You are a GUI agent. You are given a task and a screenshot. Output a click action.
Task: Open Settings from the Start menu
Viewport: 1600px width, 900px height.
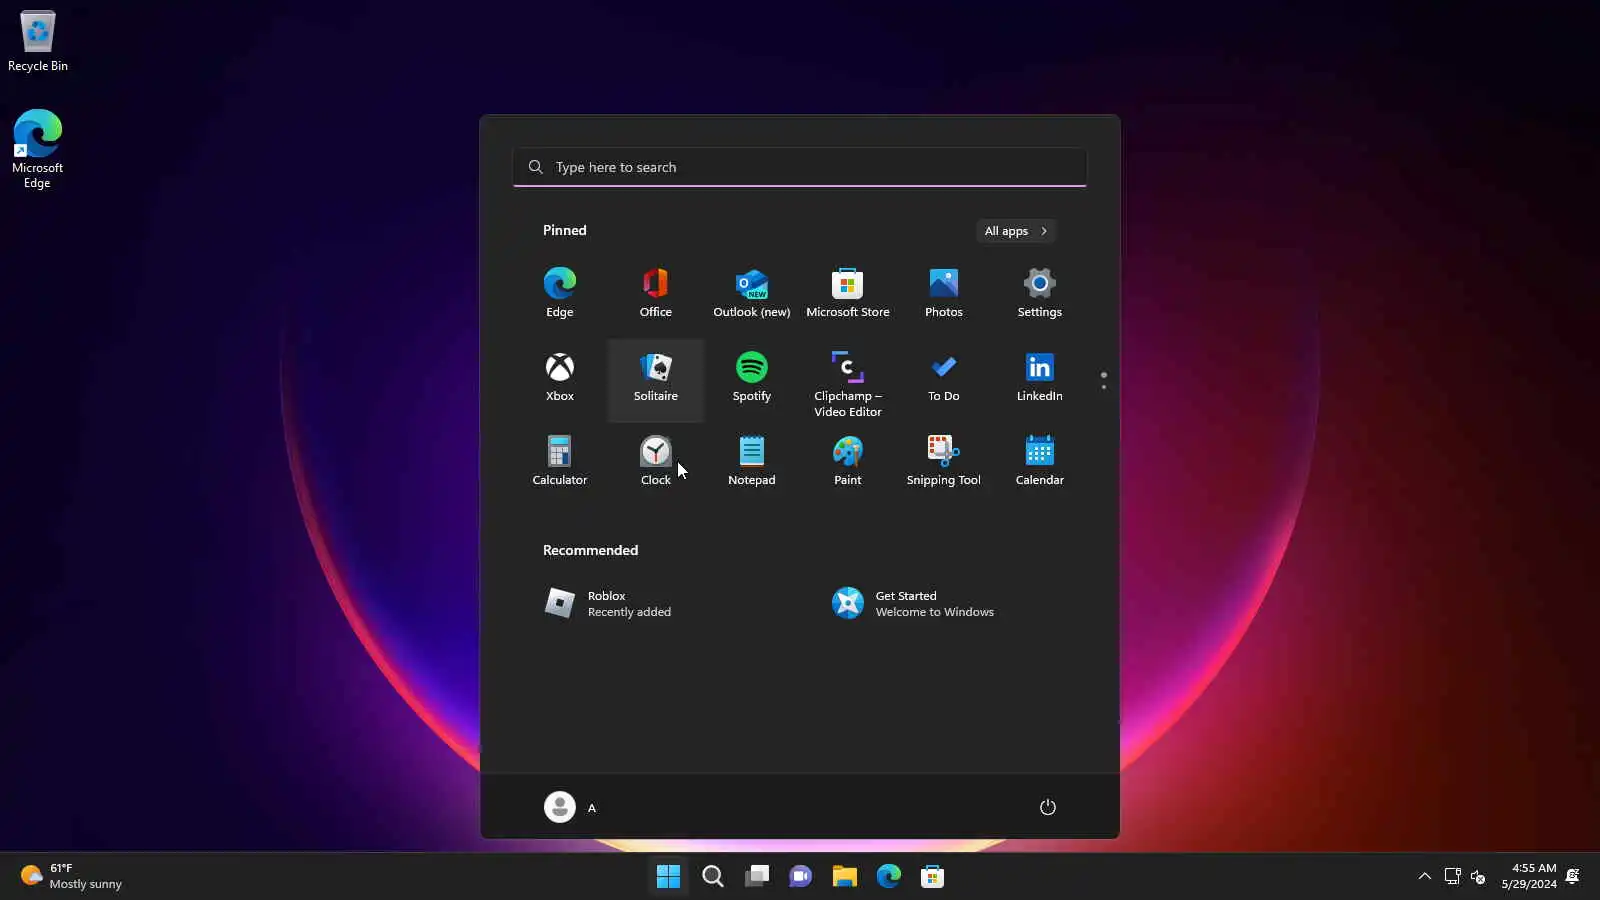tap(1040, 293)
